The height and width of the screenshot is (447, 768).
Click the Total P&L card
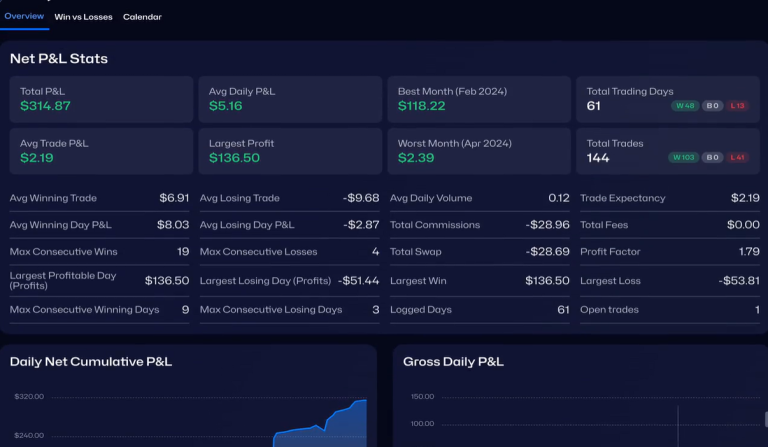[x=100, y=99]
